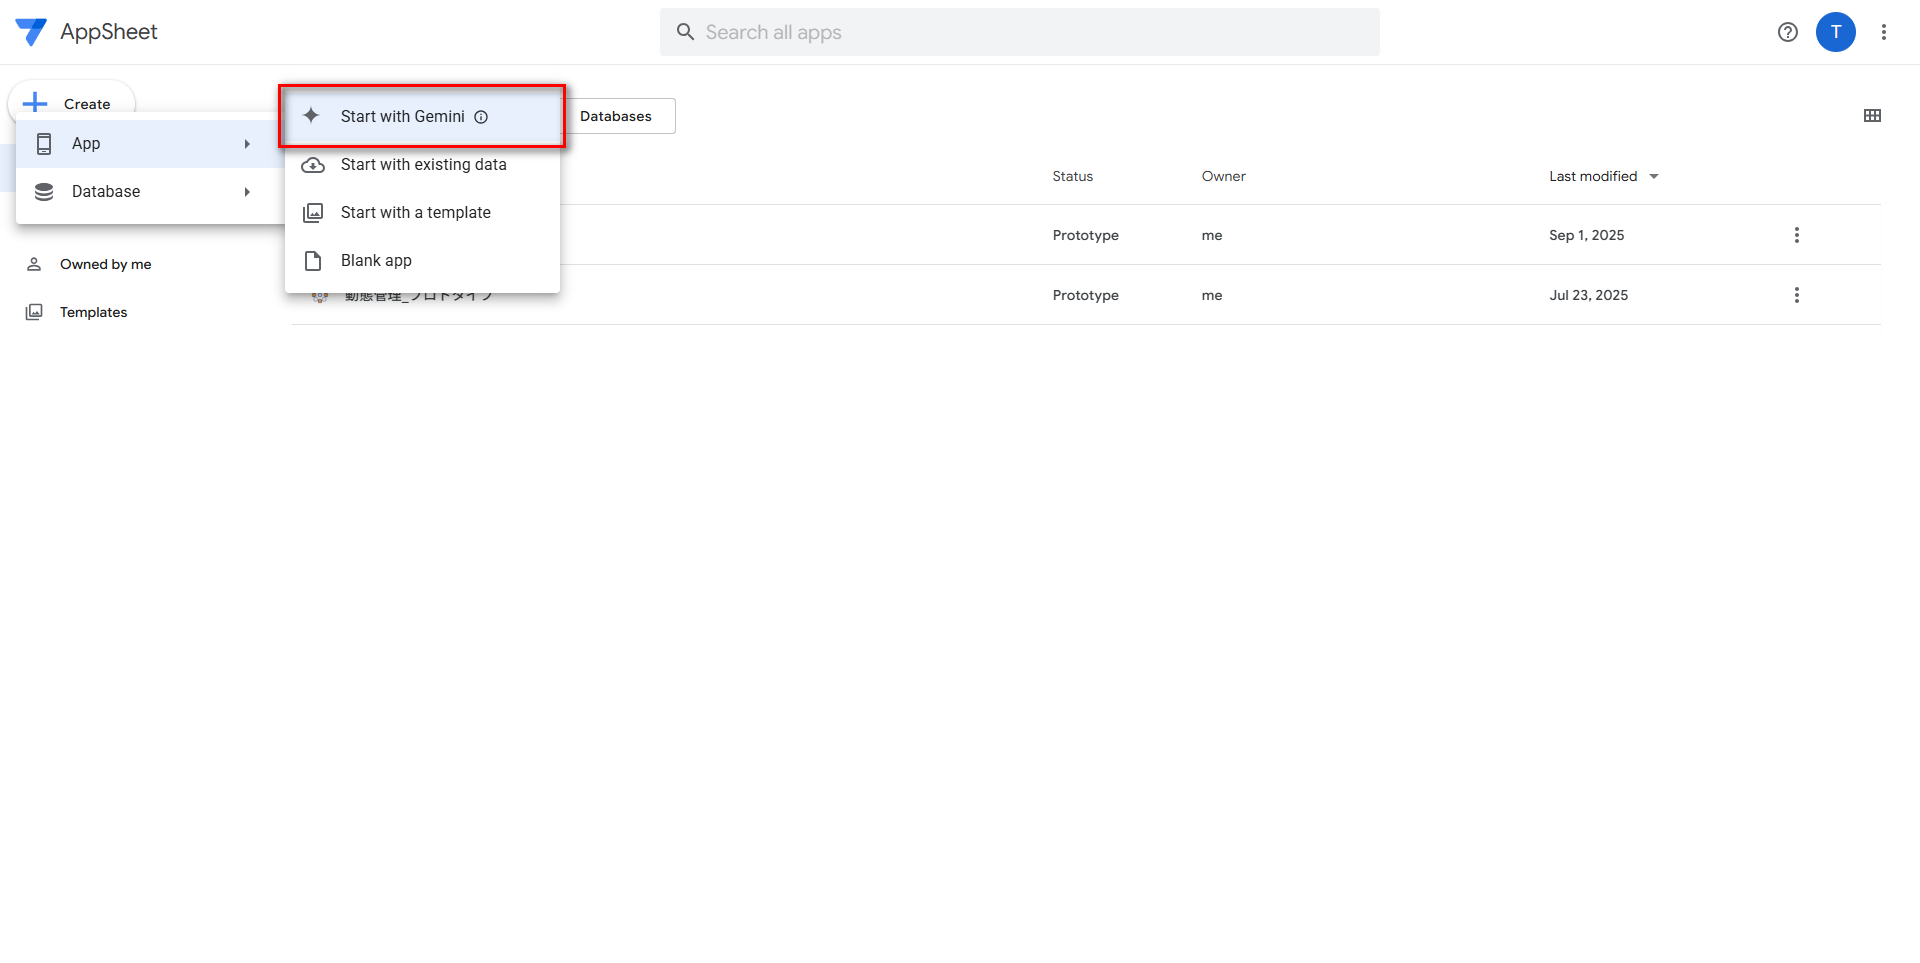
Task: Open the overflow menu on the Jul 23 app row
Action: pyautogui.click(x=1796, y=294)
